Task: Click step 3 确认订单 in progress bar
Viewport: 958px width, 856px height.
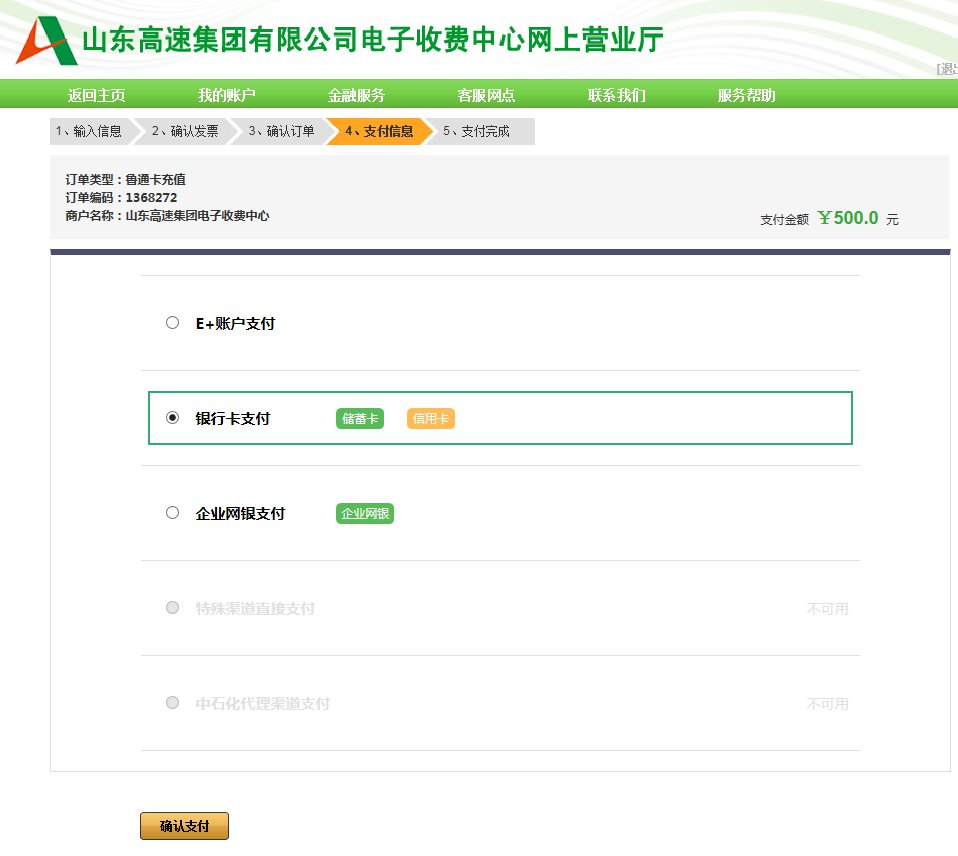Action: [281, 132]
